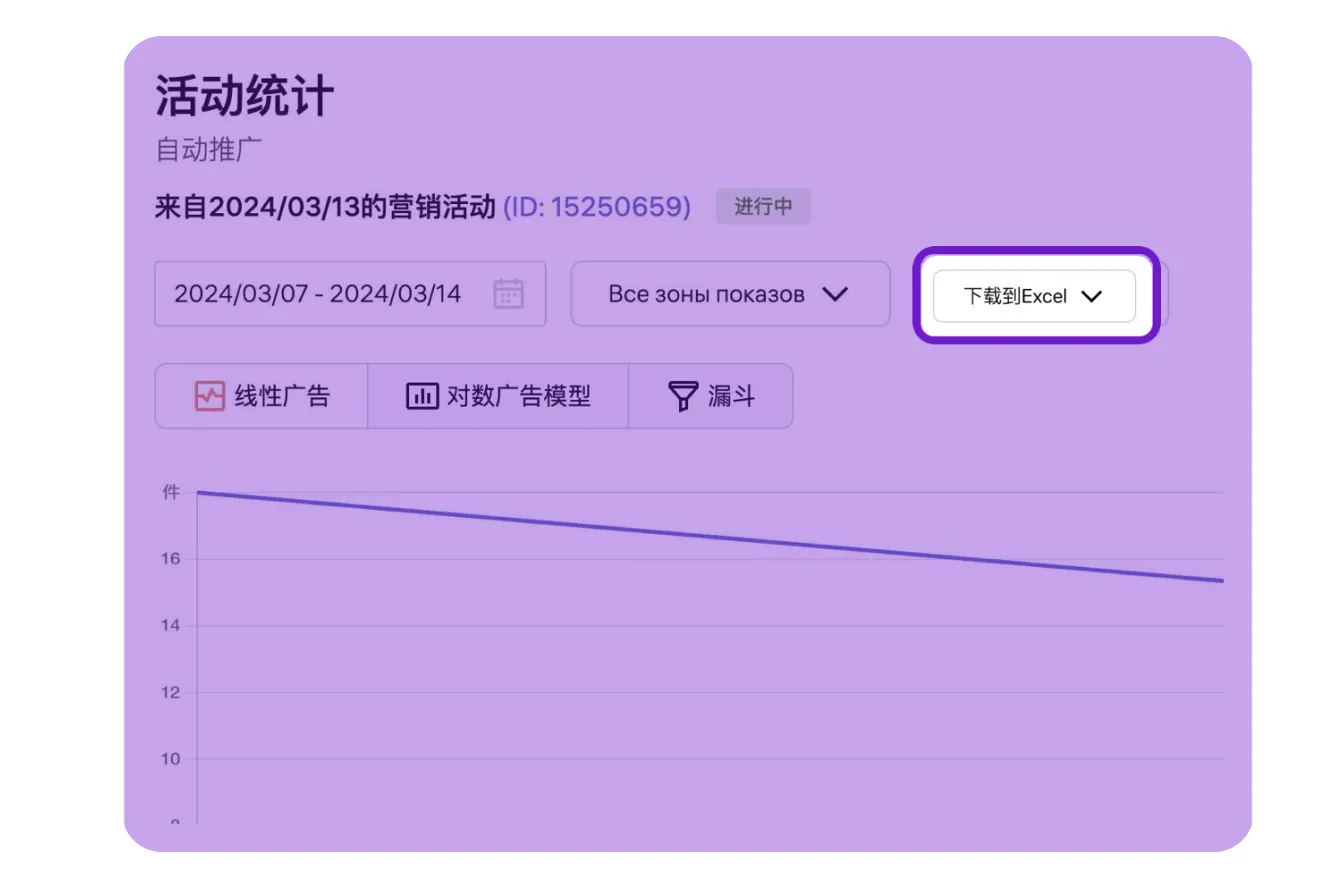Expand the Все зоны показов dropdown

[x=730, y=294]
